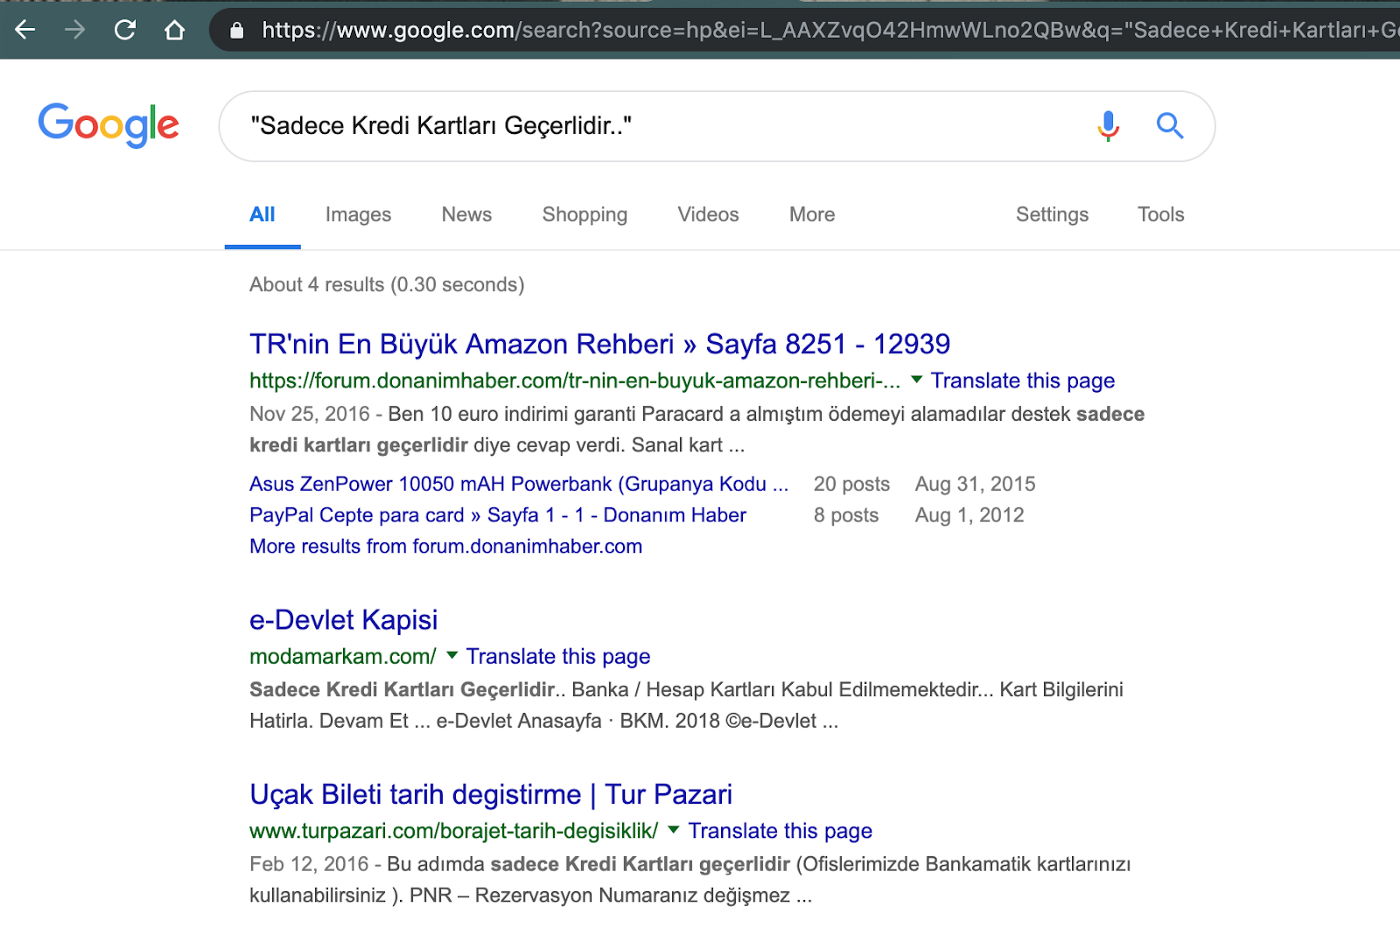This screenshot has width=1400, height=941.
Task: Open the Uçak Bileti tarih degistirme result
Action: (x=491, y=795)
